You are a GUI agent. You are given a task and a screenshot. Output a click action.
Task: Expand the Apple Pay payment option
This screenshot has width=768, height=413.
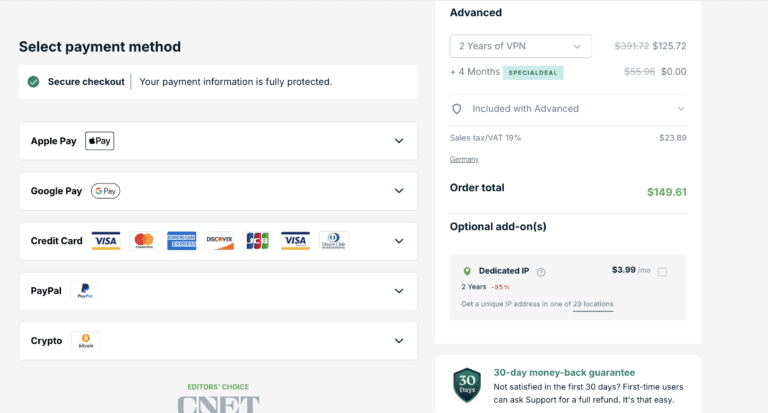(x=398, y=141)
